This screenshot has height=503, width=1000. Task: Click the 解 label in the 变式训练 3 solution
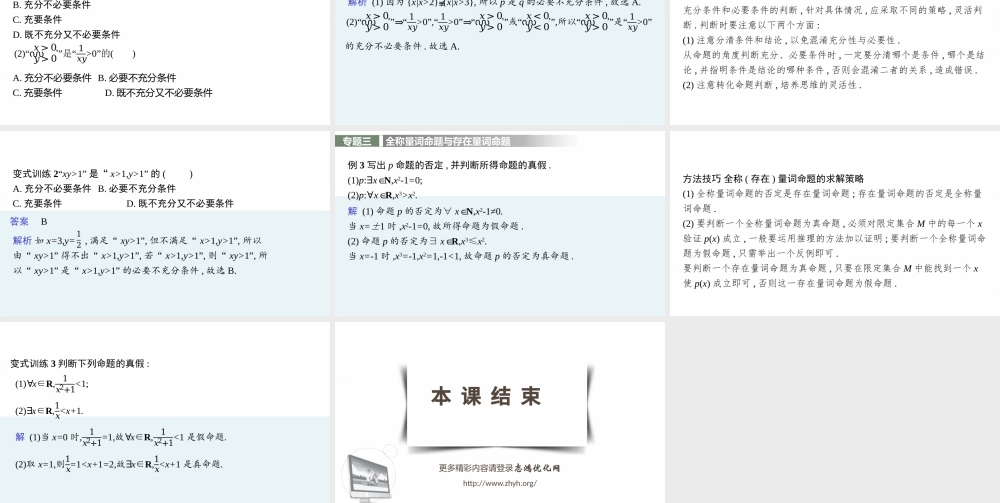[x=20, y=437]
